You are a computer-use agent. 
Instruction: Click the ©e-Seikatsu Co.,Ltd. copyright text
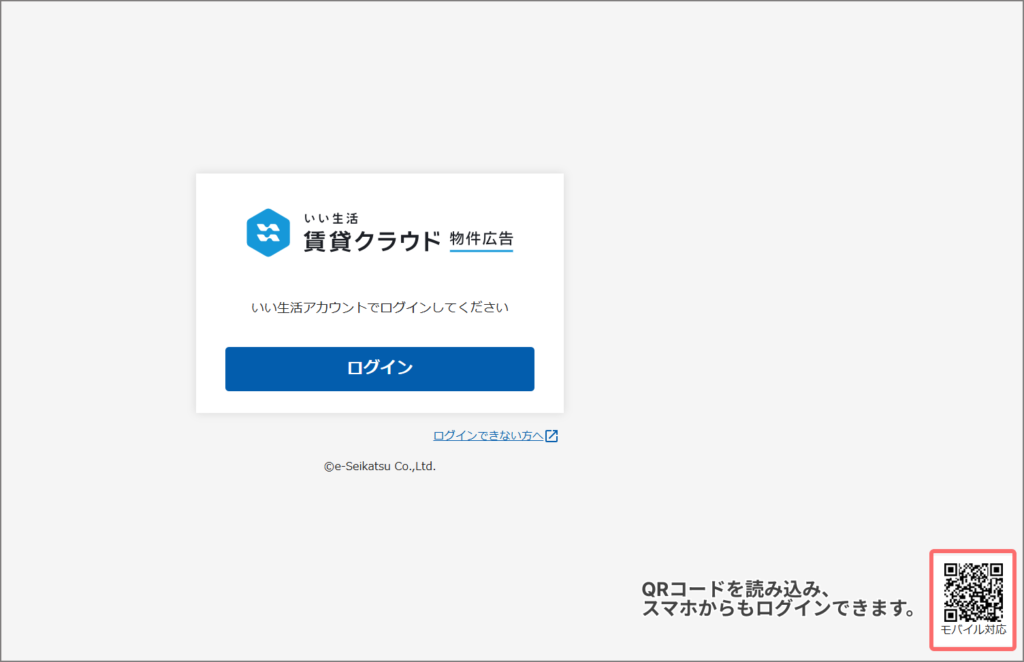[x=379, y=466]
